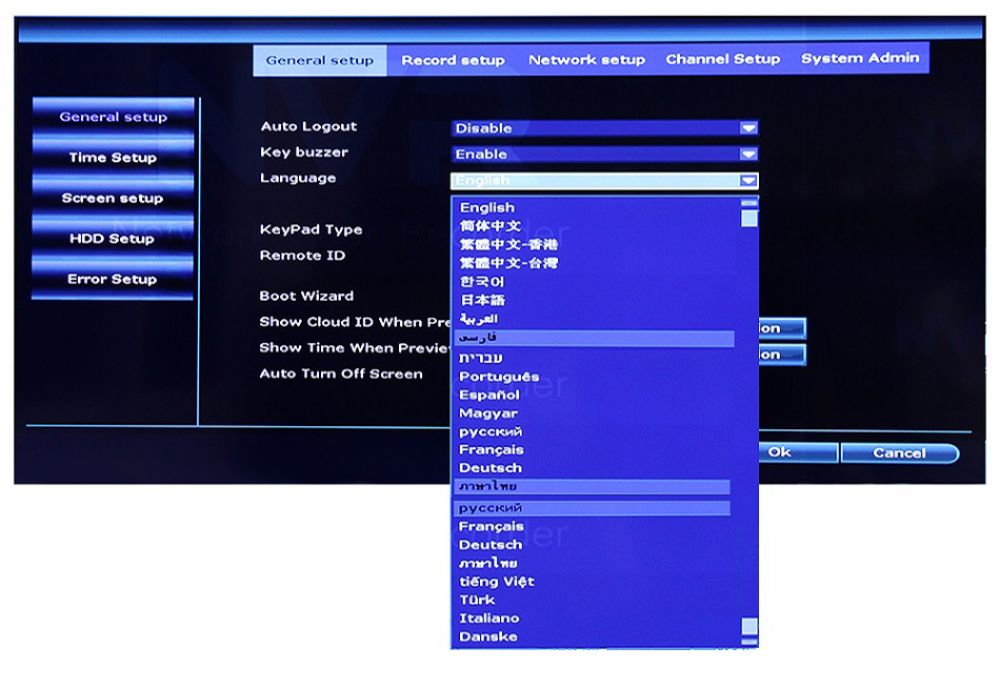The width and height of the screenshot is (1000, 688).
Task: Switch to Record setup tab
Action: [453, 60]
